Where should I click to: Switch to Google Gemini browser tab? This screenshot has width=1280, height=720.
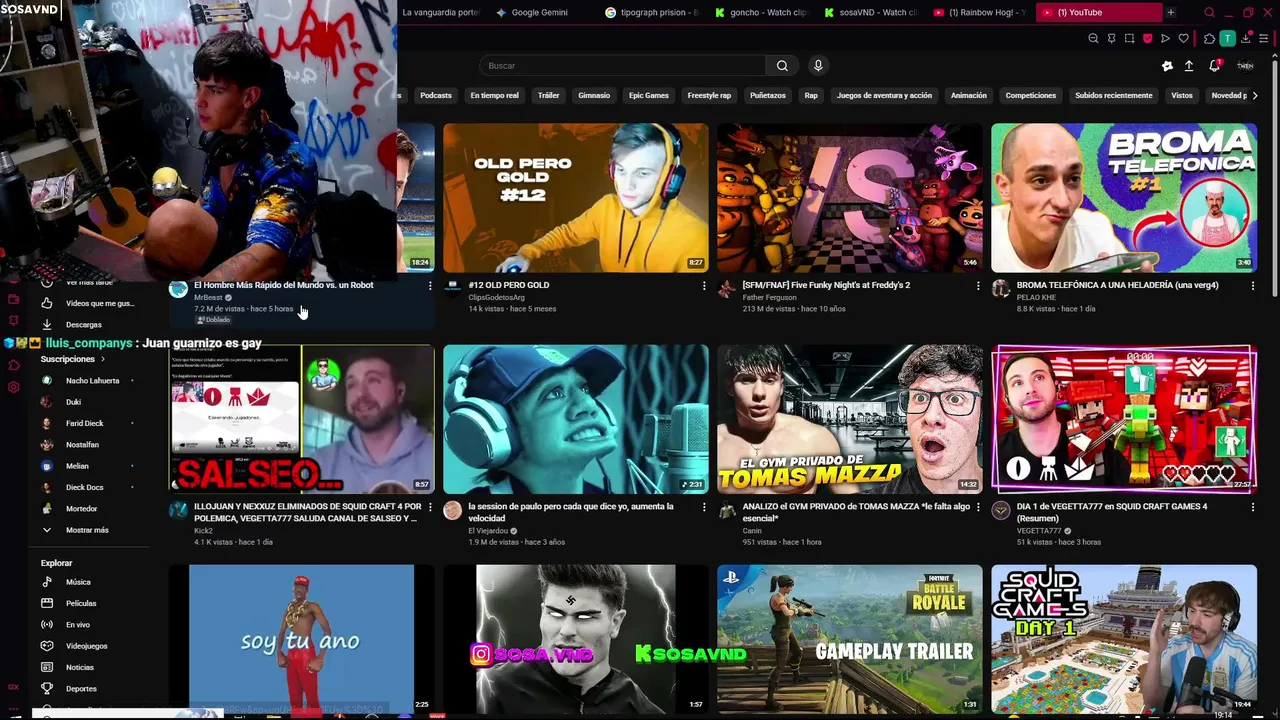coord(539,13)
